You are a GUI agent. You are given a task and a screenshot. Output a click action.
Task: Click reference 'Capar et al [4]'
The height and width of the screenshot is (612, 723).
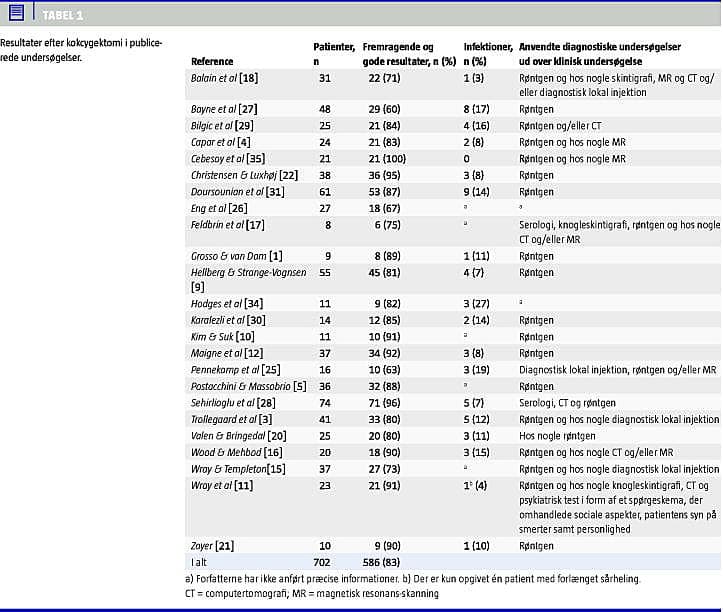pos(221,143)
